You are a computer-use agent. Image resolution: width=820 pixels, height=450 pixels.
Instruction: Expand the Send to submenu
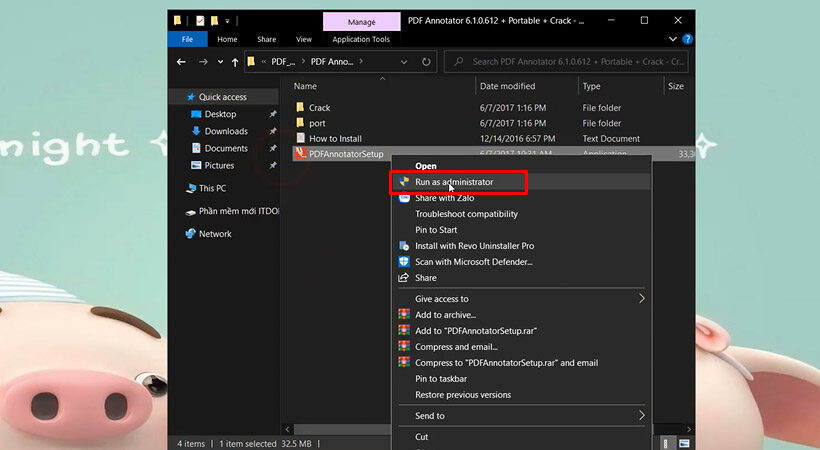coord(641,415)
